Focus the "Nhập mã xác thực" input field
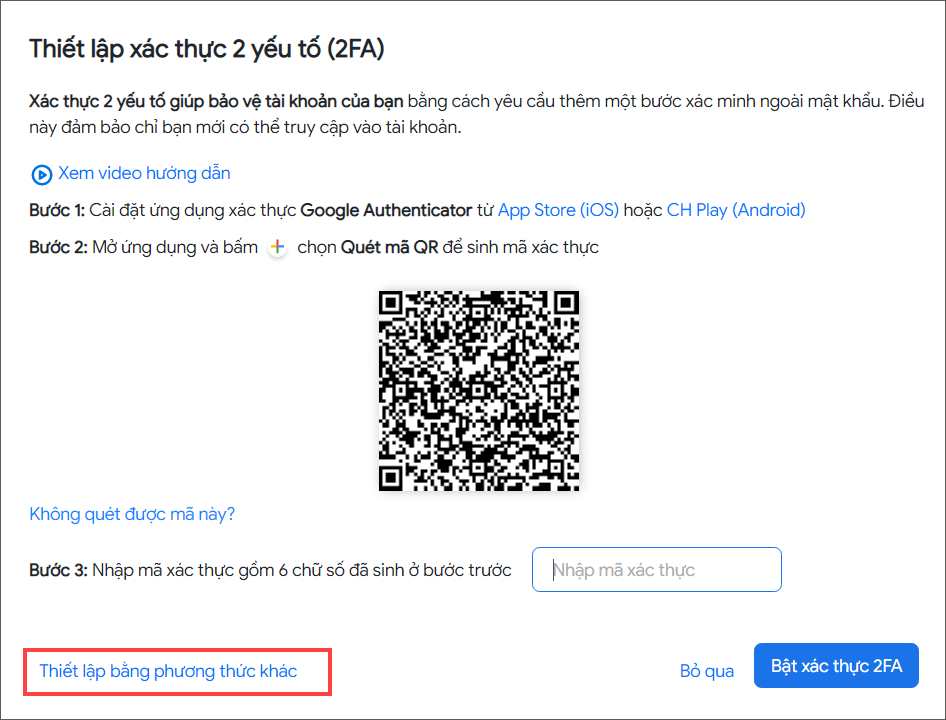Screen dimensions: 946x720 [656, 570]
